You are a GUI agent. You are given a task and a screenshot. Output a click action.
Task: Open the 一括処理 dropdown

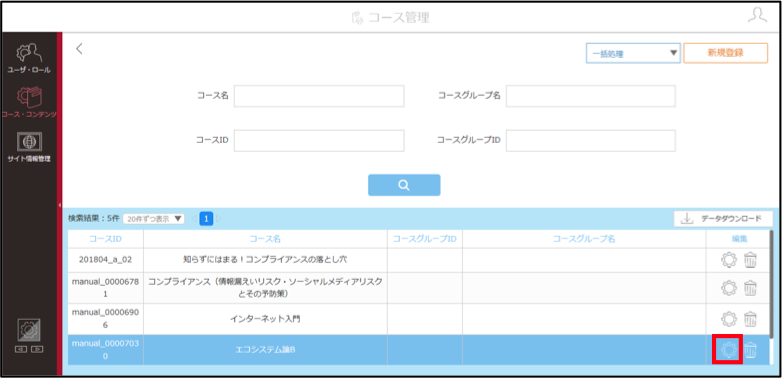pos(633,53)
